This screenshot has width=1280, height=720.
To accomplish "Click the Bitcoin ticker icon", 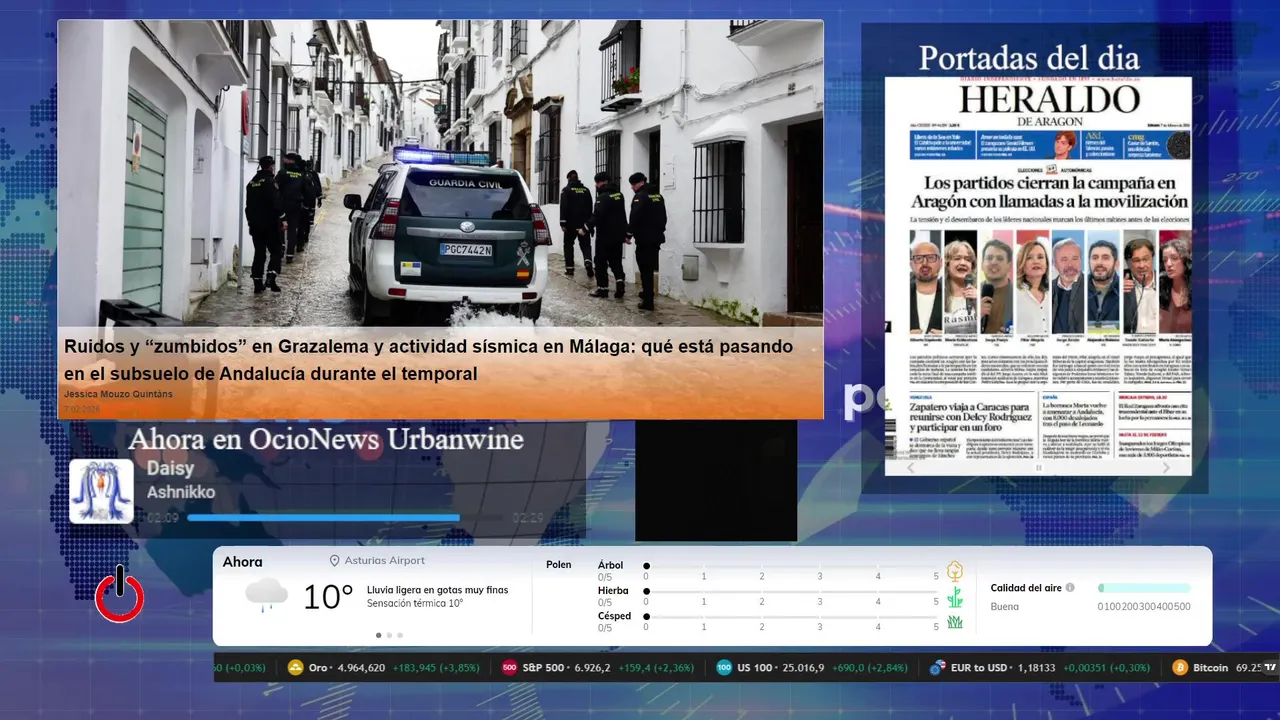I will point(1179,668).
